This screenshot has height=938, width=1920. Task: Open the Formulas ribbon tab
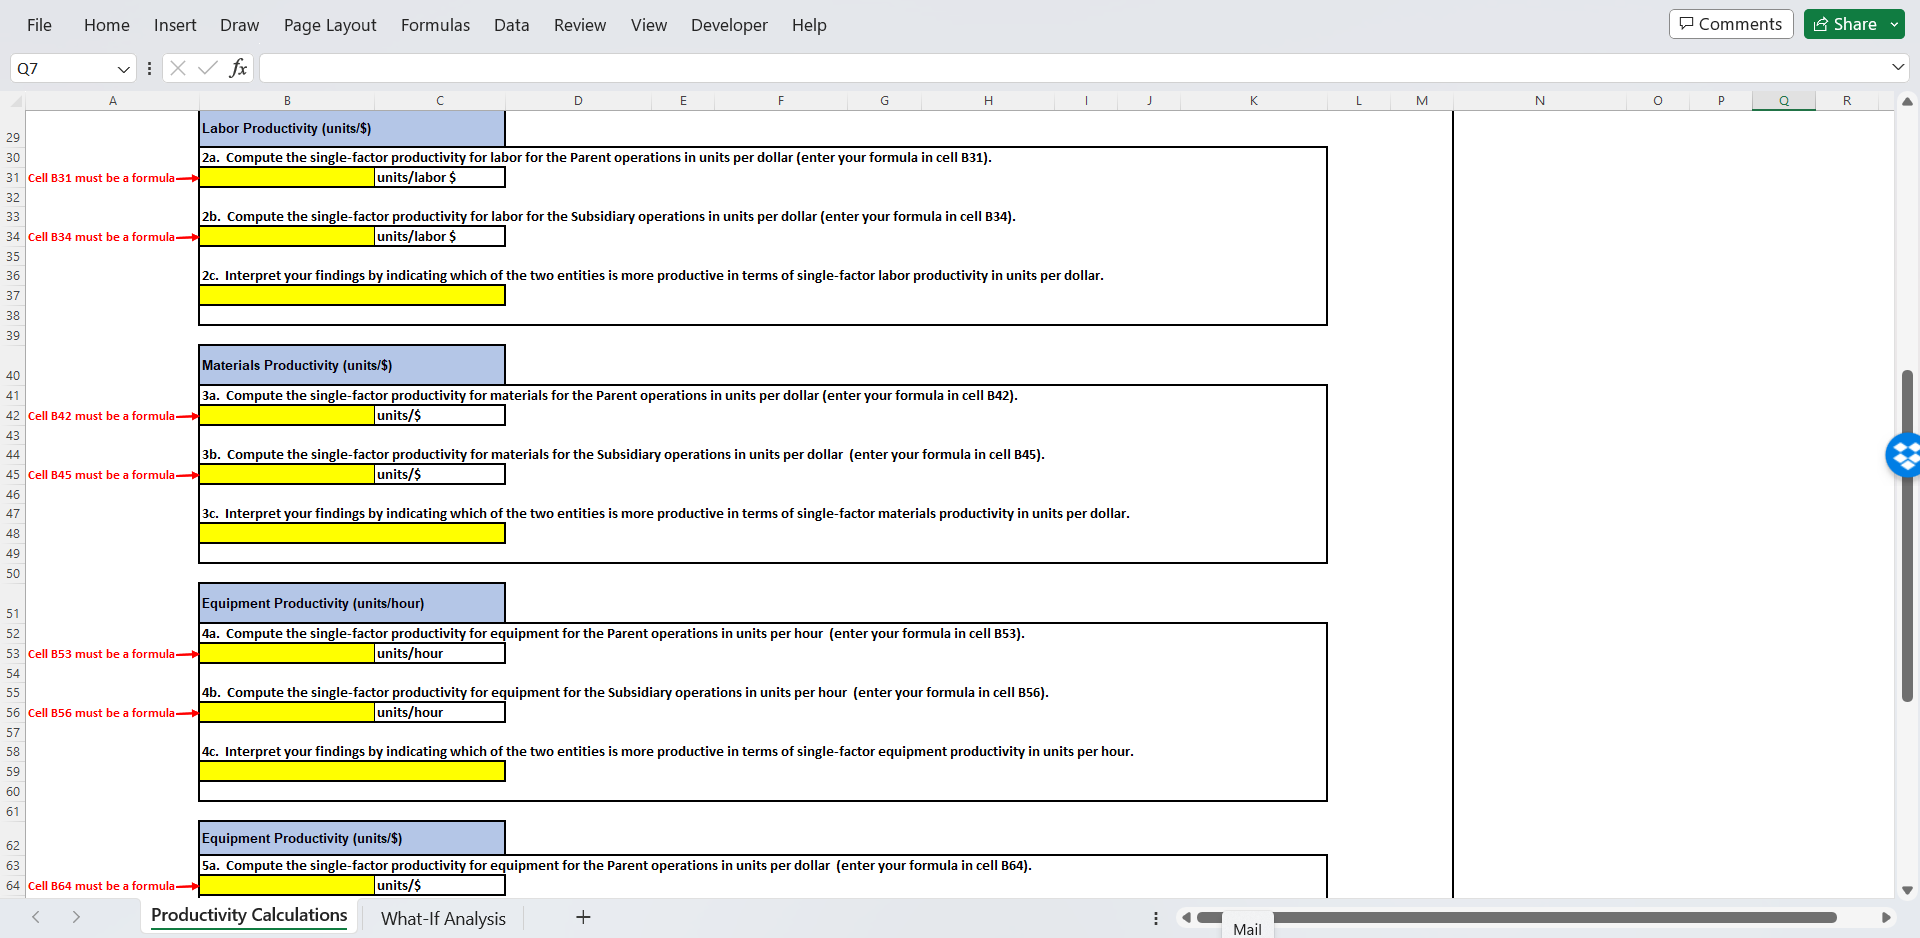pos(435,25)
